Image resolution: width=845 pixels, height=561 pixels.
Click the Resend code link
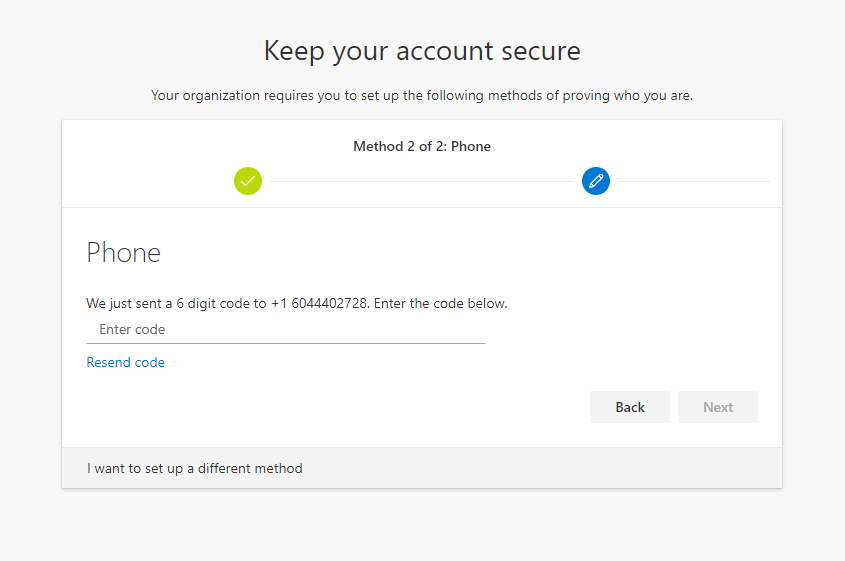point(126,362)
